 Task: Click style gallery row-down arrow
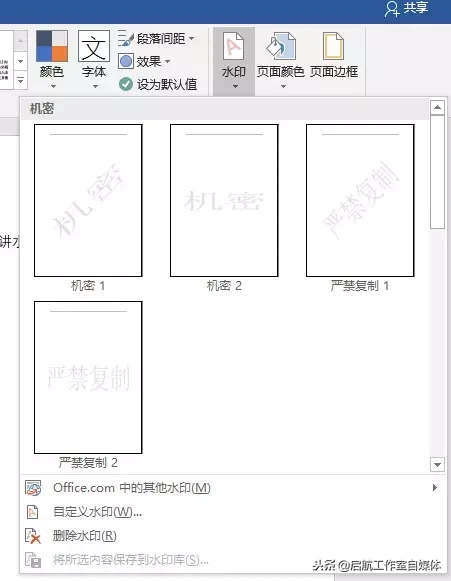click(x=21, y=62)
